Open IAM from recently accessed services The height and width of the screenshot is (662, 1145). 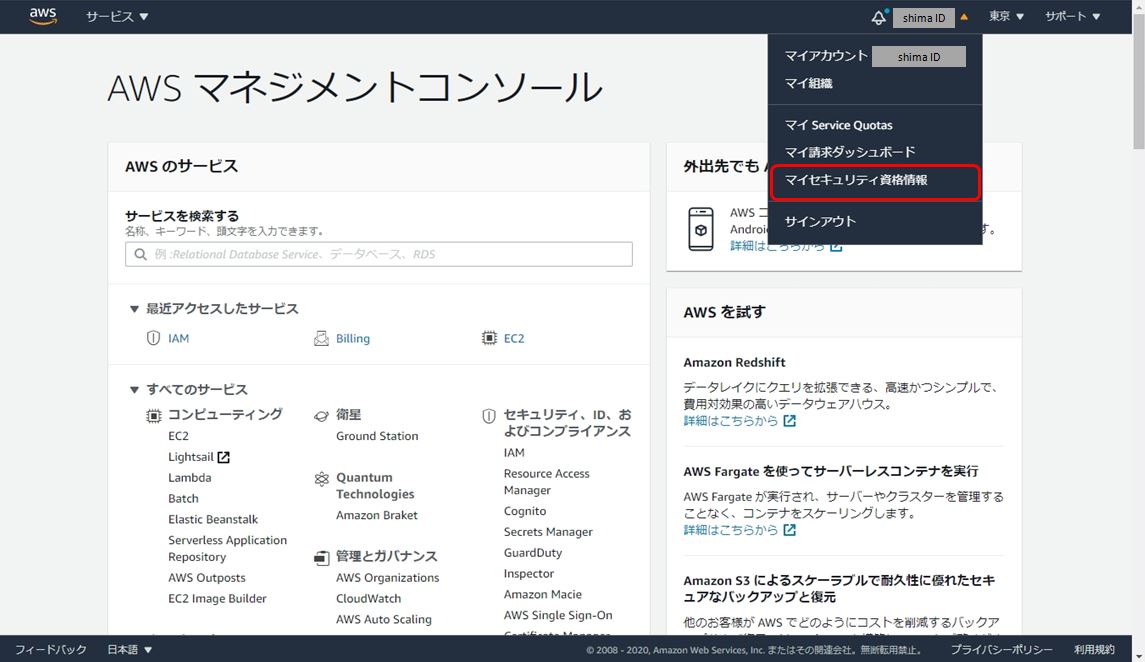pos(178,339)
